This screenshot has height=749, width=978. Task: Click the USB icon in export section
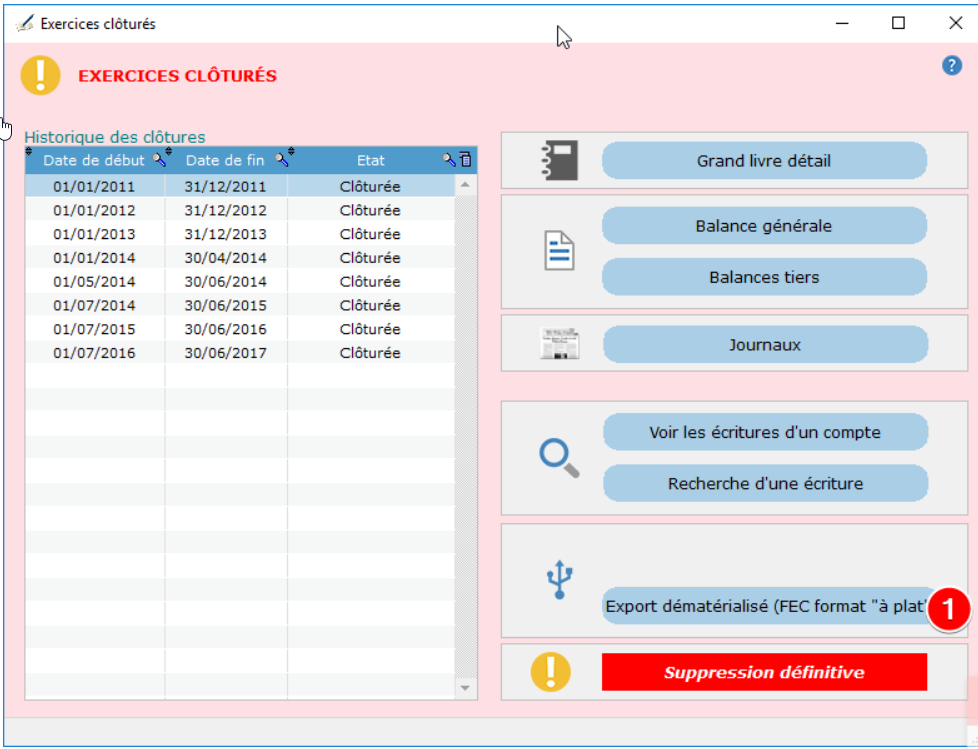point(560,580)
